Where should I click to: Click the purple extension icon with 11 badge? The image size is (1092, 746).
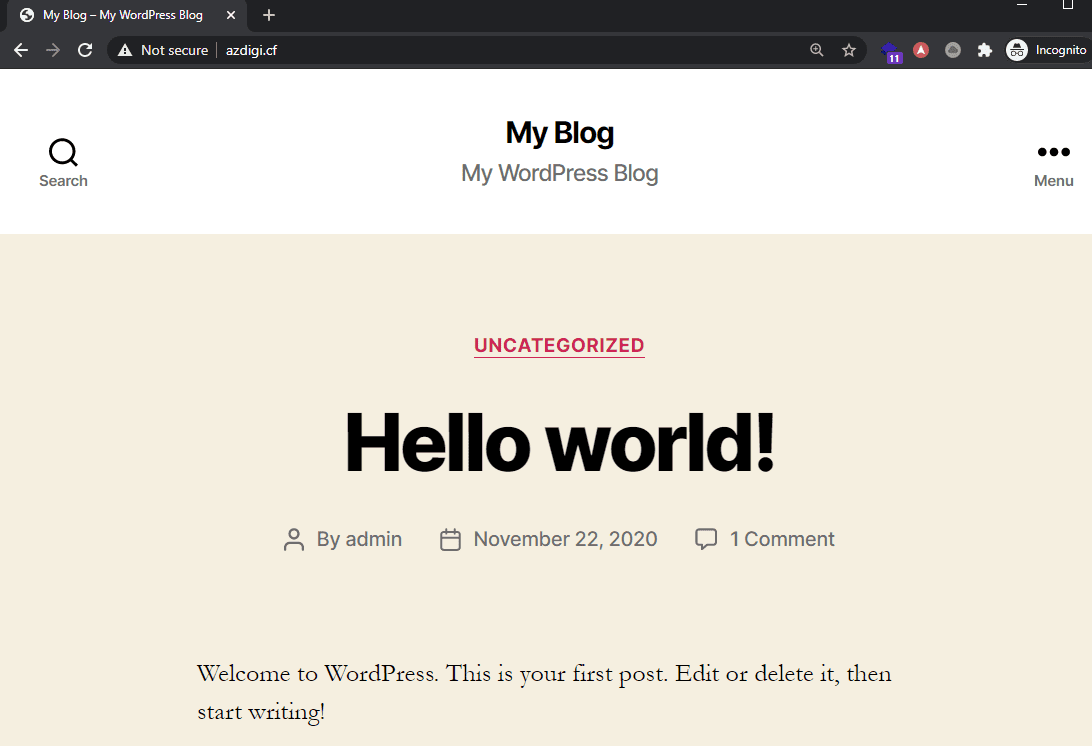click(890, 51)
